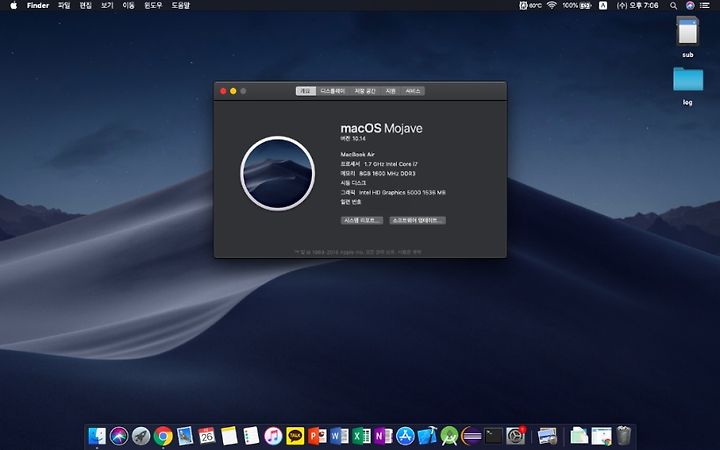Click 1.7 GHz Intel Core i7 text
This screenshot has width=720, height=450.
coord(391,164)
